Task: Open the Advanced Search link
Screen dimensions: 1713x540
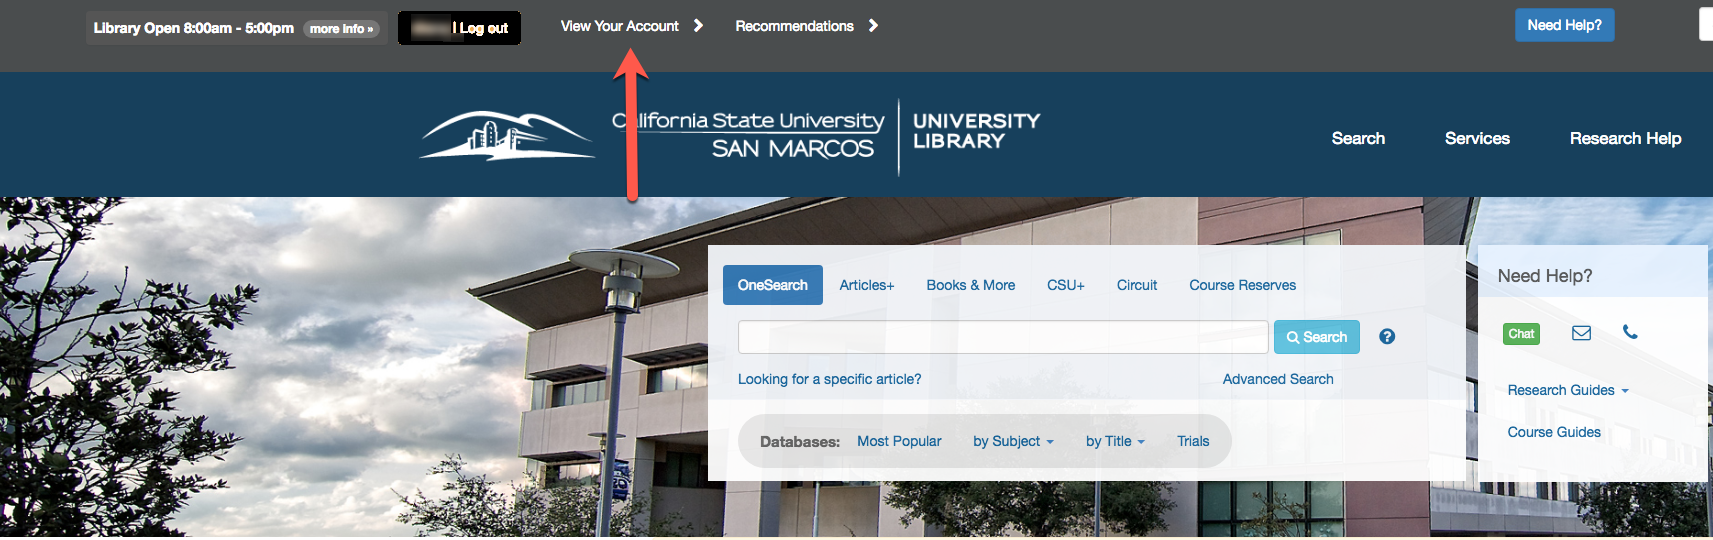Action: pos(1278,379)
